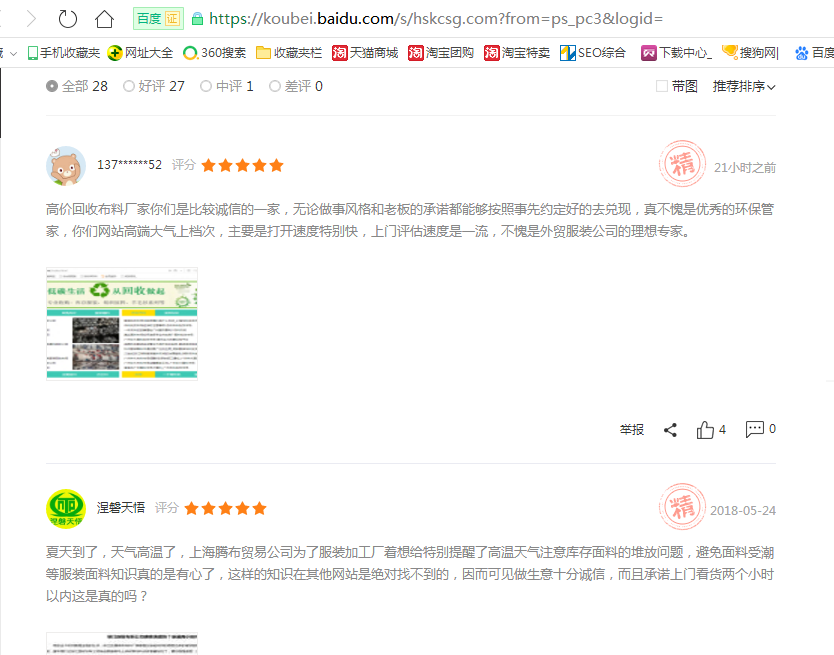Open the 推荐排序 sorting dropdown
834x655 pixels.
[x=744, y=87]
